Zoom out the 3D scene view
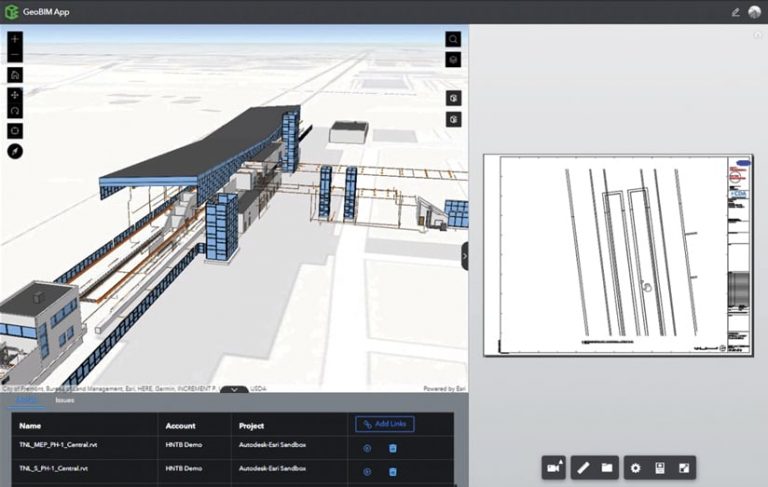The image size is (768, 487). 15,54
